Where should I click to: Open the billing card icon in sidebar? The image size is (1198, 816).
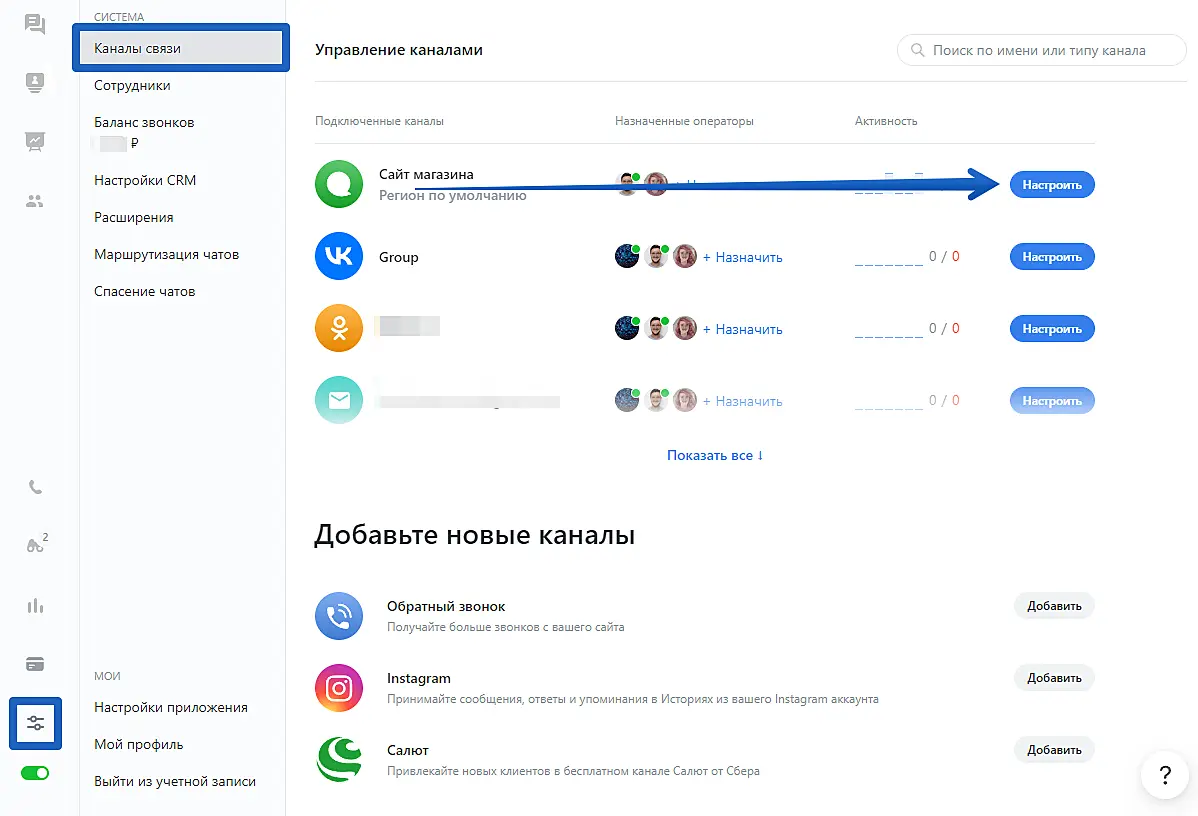click(35, 664)
